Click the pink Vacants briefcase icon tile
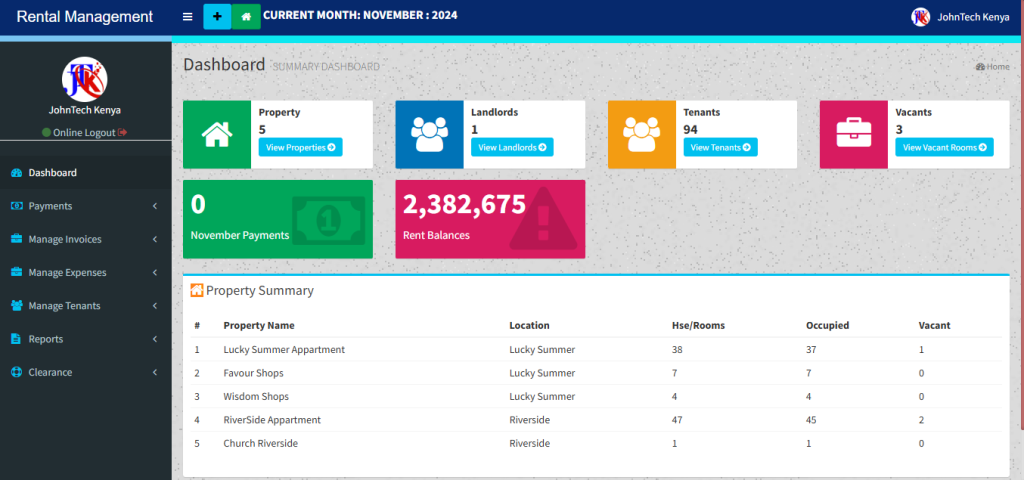Screen dimensions: 1024x480 tap(853, 134)
